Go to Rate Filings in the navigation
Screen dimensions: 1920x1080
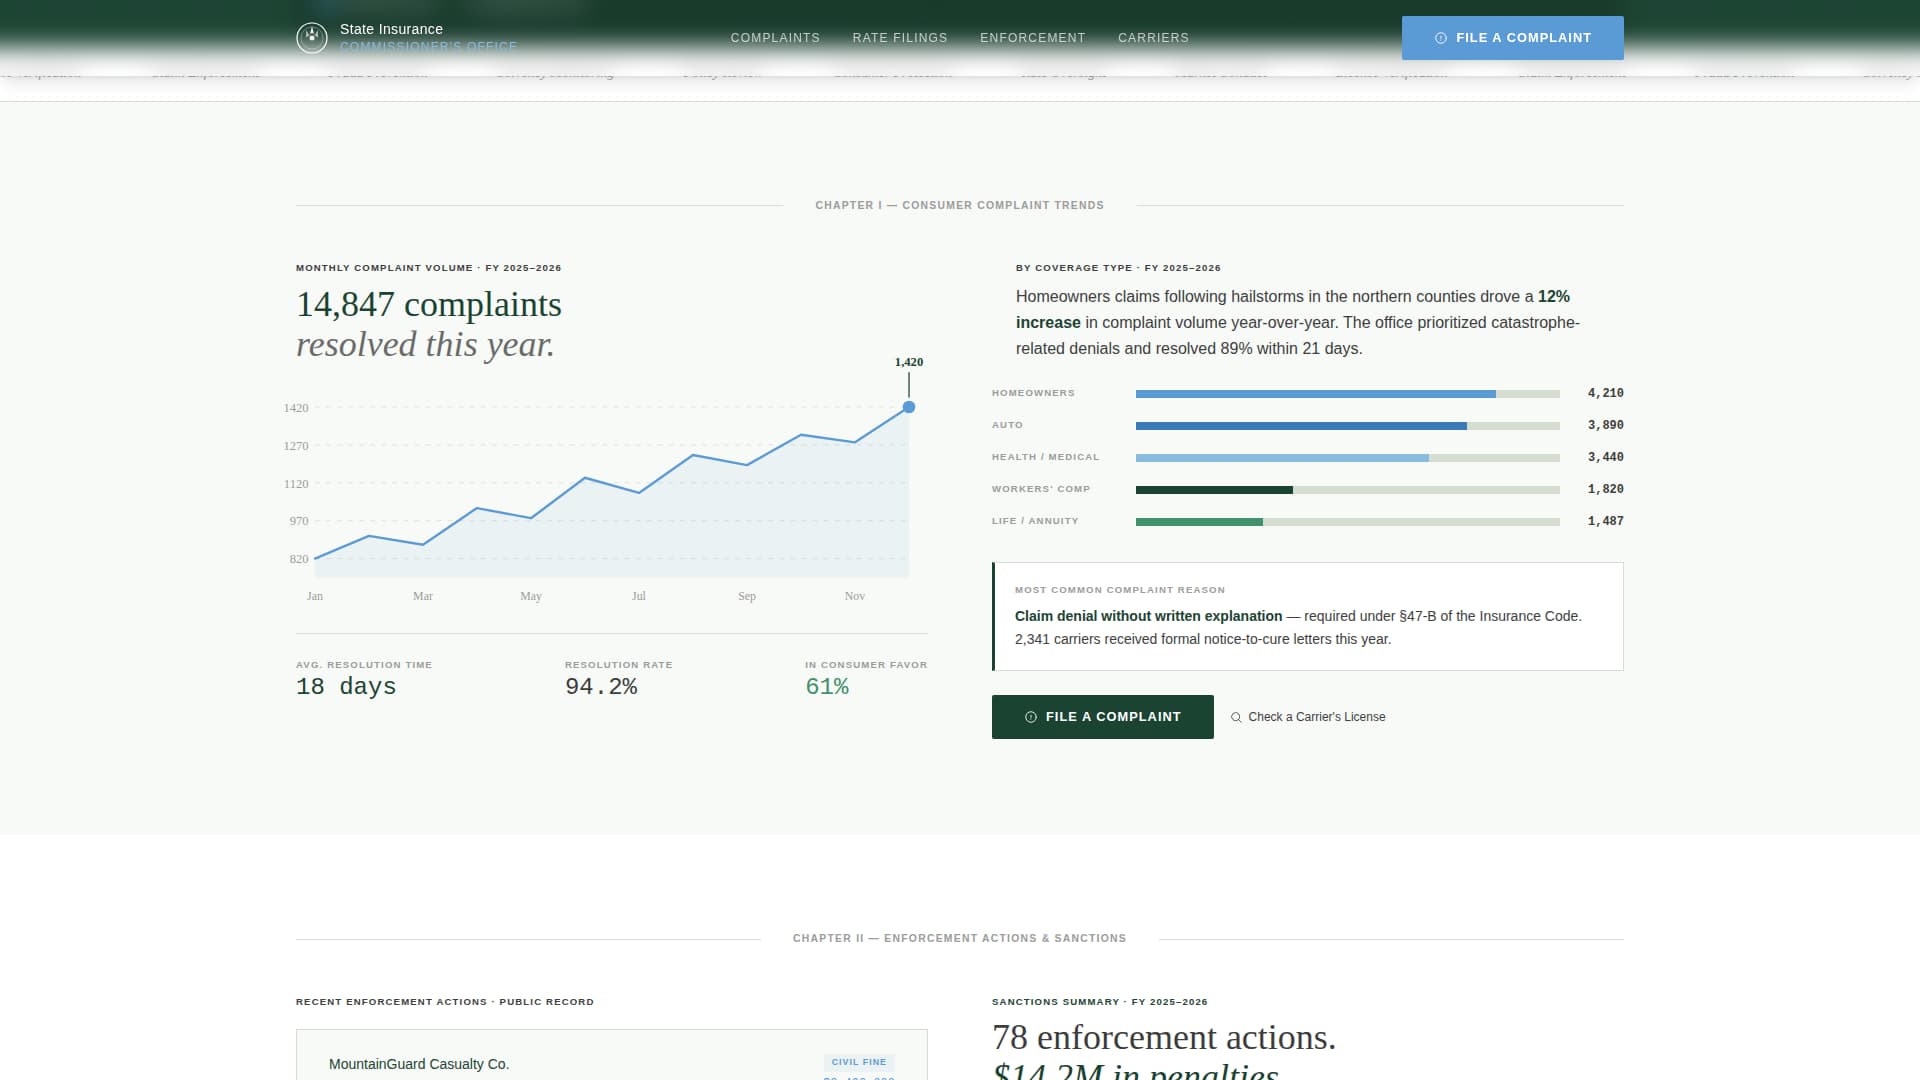click(900, 38)
